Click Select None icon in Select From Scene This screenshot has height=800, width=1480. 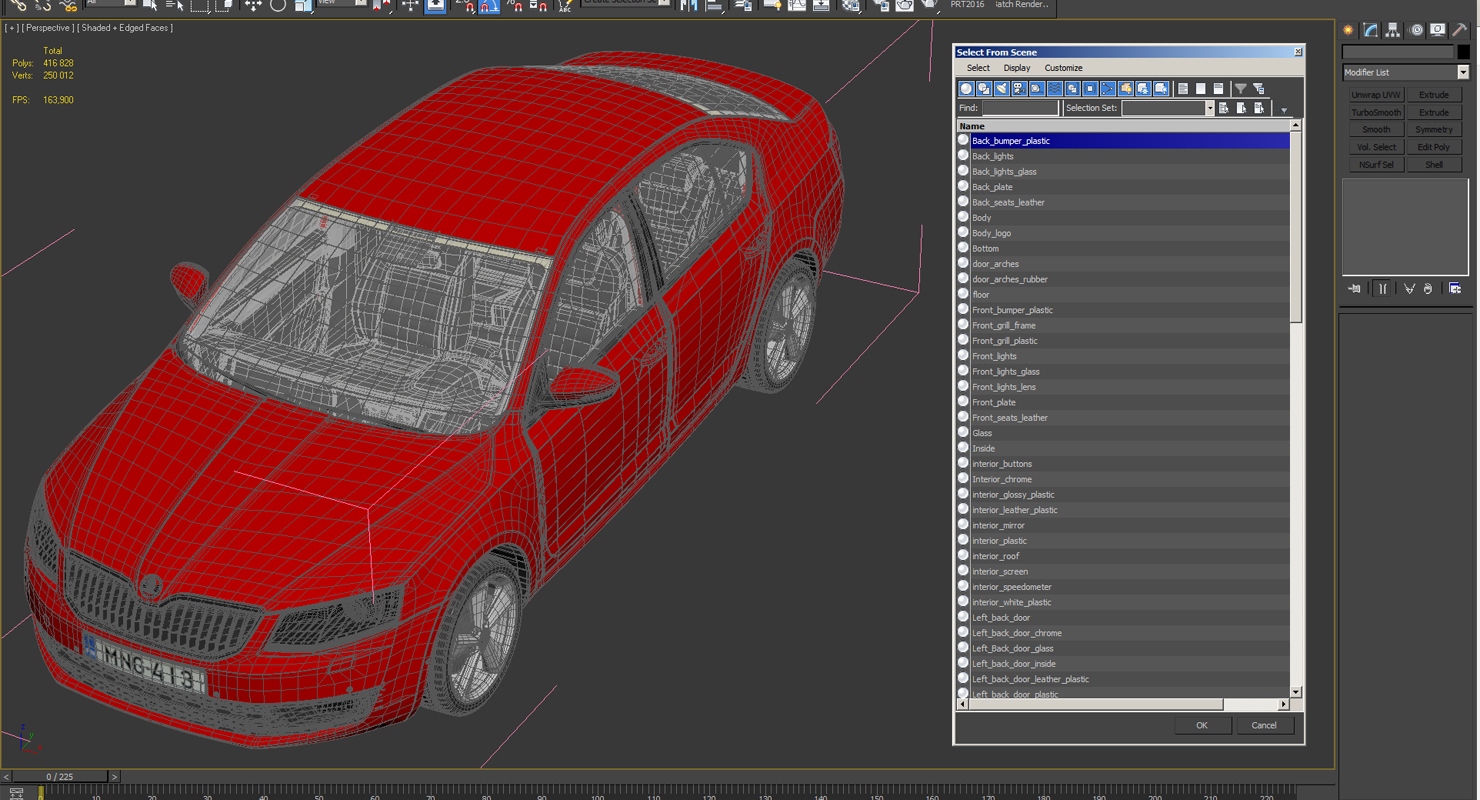(x=1200, y=89)
